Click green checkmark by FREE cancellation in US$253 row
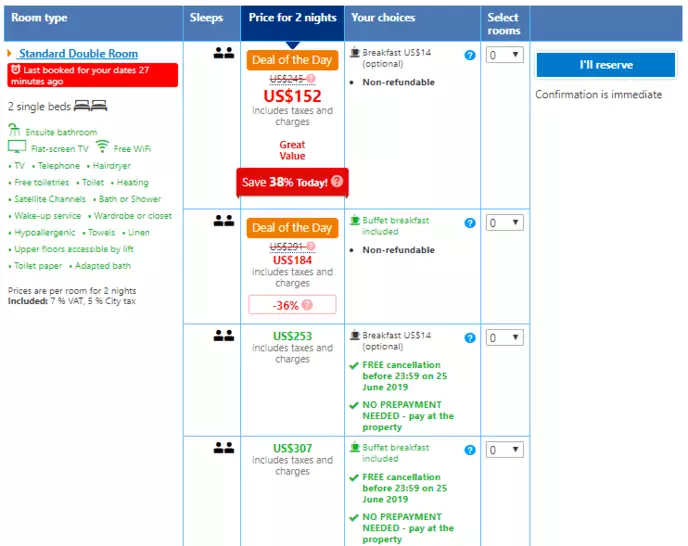 pos(354,365)
